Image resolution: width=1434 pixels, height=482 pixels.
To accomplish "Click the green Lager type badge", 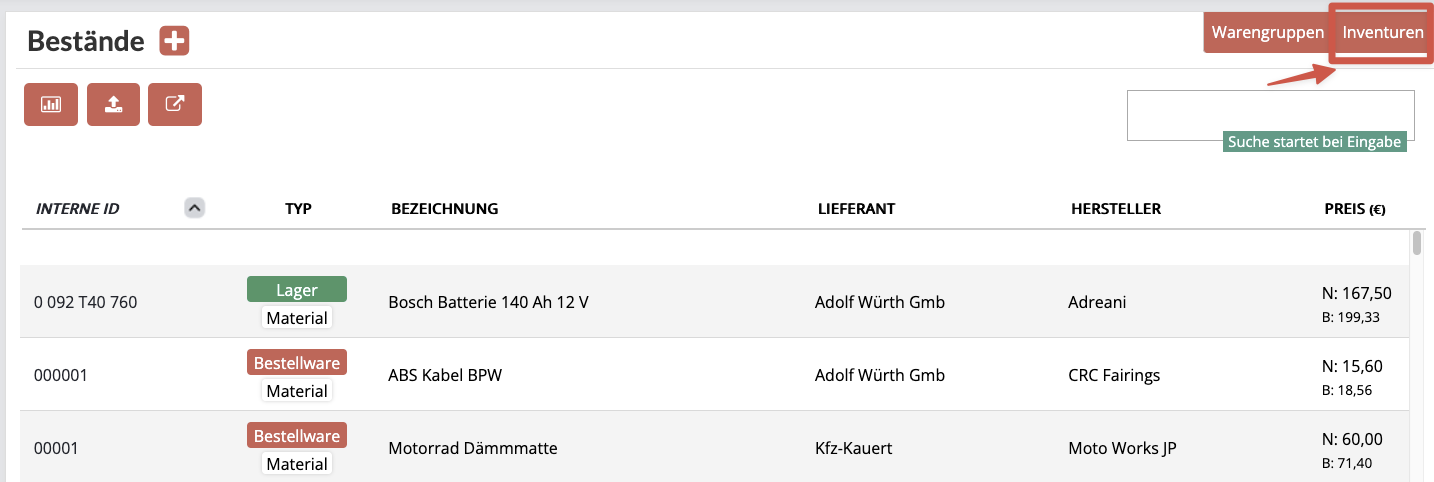I will [x=297, y=290].
